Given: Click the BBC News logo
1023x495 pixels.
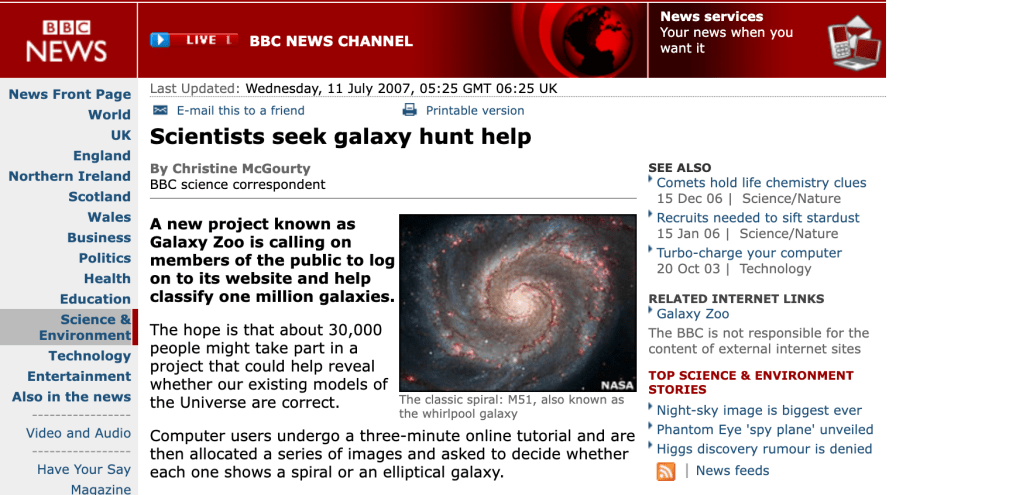Looking at the screenshot, I should tap(66, 40).
